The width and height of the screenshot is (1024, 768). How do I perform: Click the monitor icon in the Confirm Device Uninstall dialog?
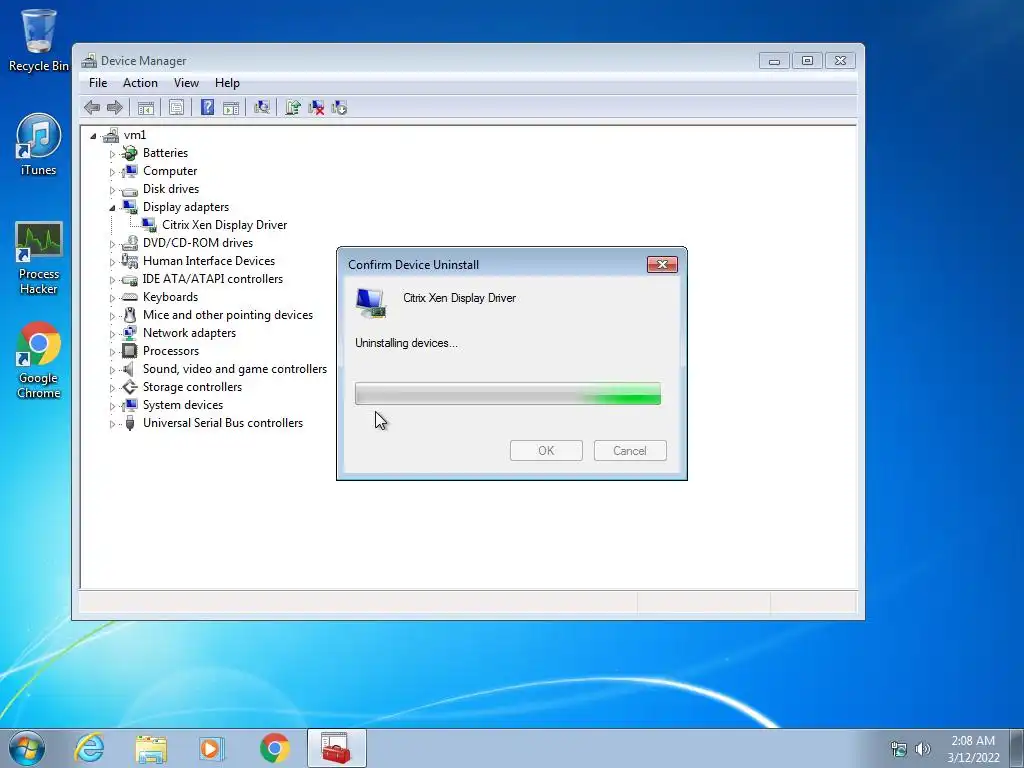pyautogui.click(x=371, y=303)
